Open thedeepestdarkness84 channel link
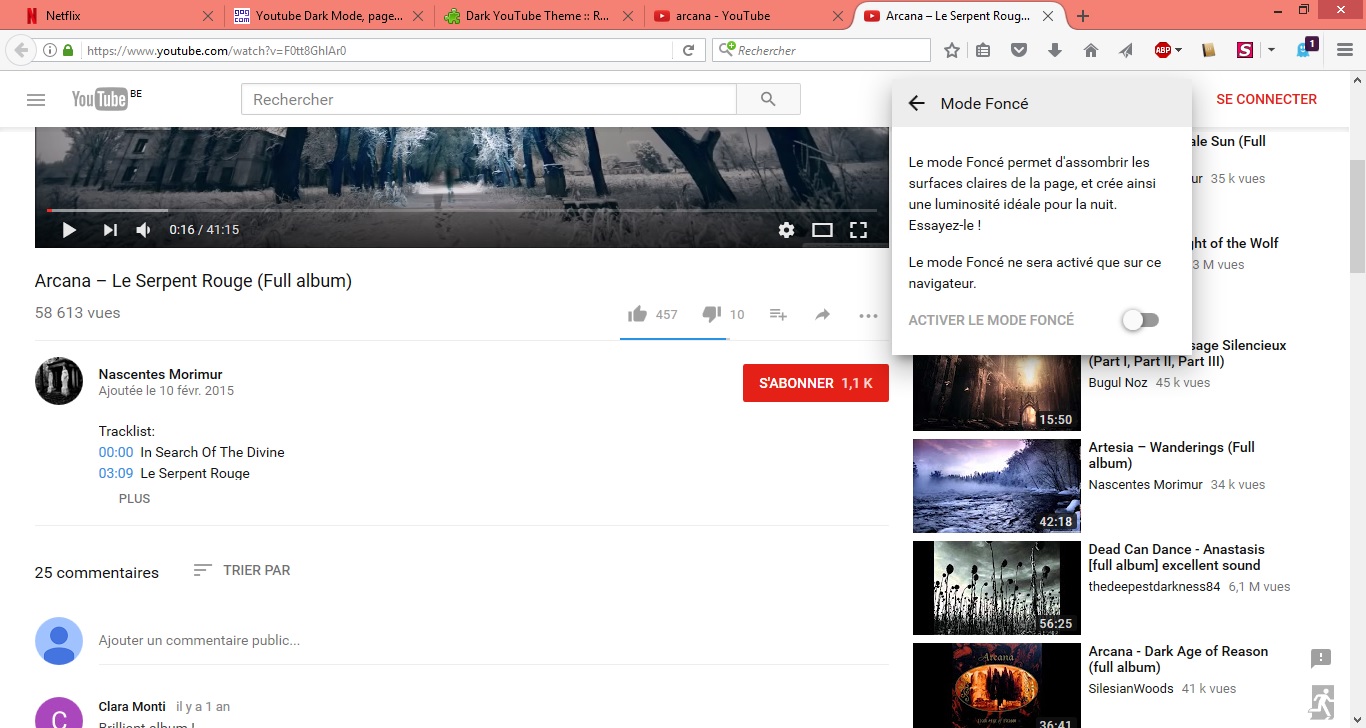 [1154, 587]
